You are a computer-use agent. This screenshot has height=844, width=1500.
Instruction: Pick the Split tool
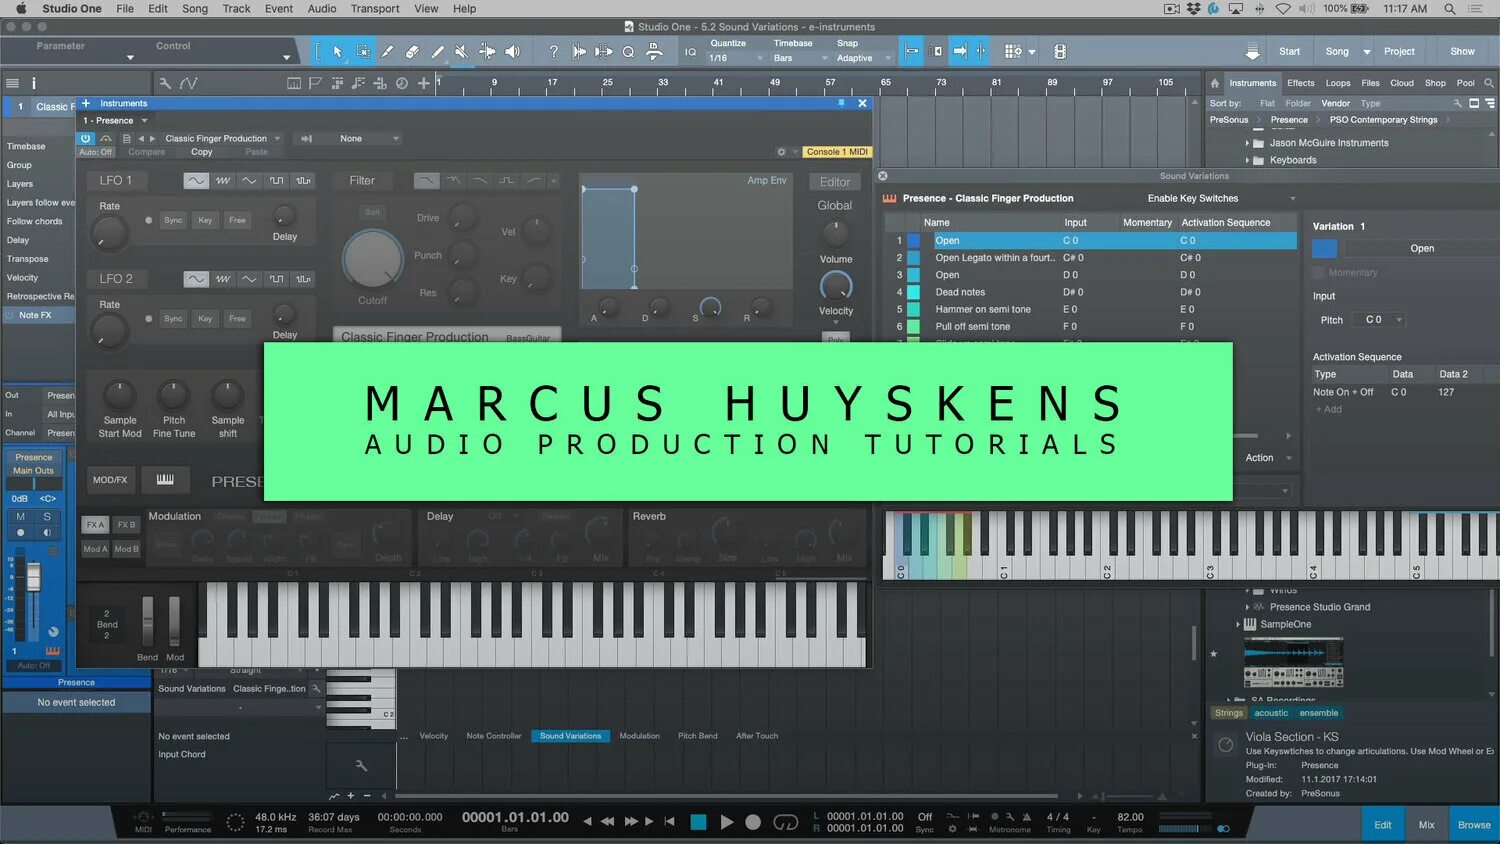click(x=387, y=51)
